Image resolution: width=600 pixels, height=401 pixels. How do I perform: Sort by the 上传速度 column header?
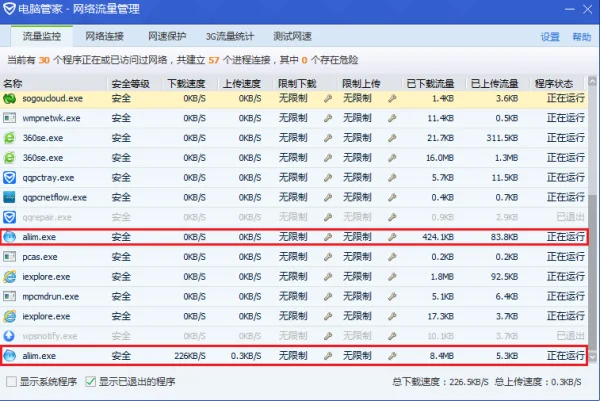(245, 83)
